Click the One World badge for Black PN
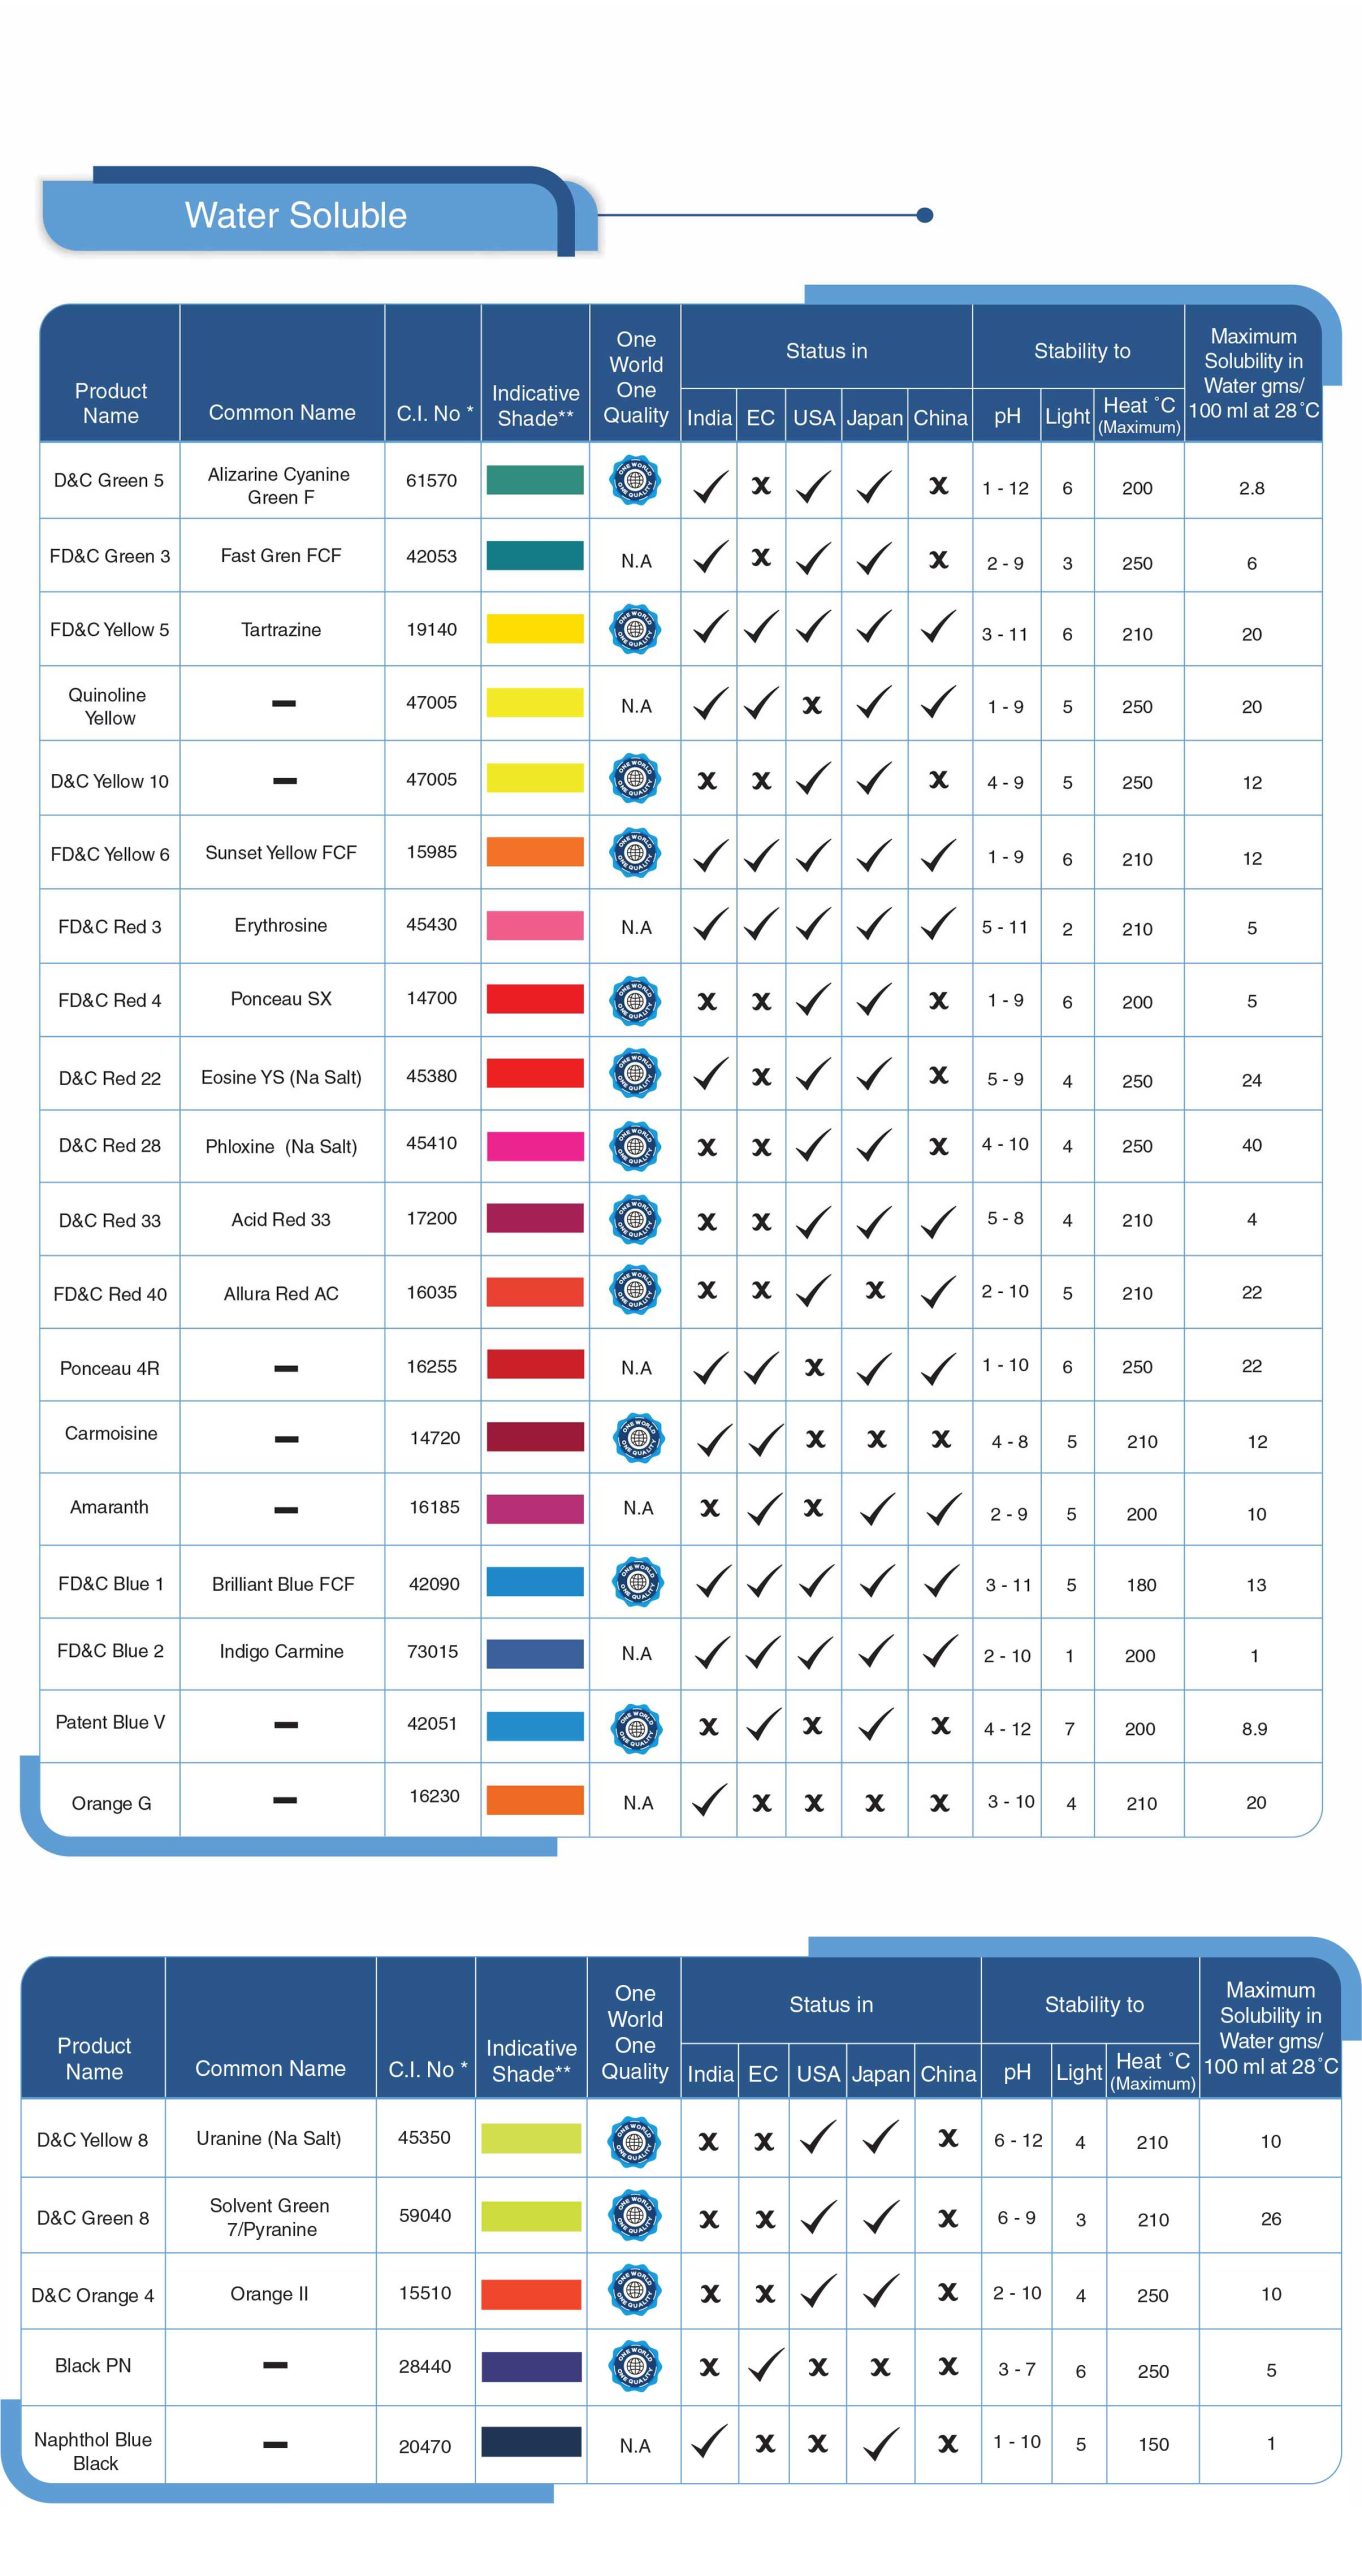 [634, 2365]
